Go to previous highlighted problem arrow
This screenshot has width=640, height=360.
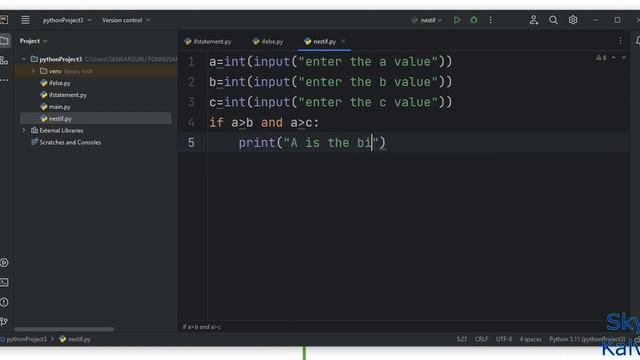613,58
